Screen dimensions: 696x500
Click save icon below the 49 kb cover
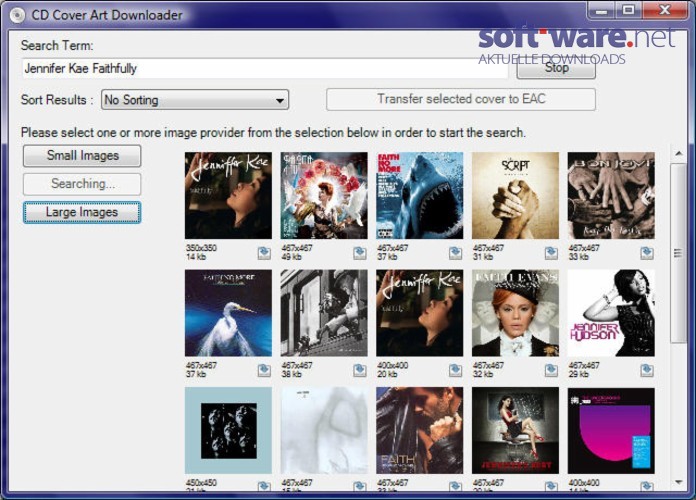coord(360,253)
